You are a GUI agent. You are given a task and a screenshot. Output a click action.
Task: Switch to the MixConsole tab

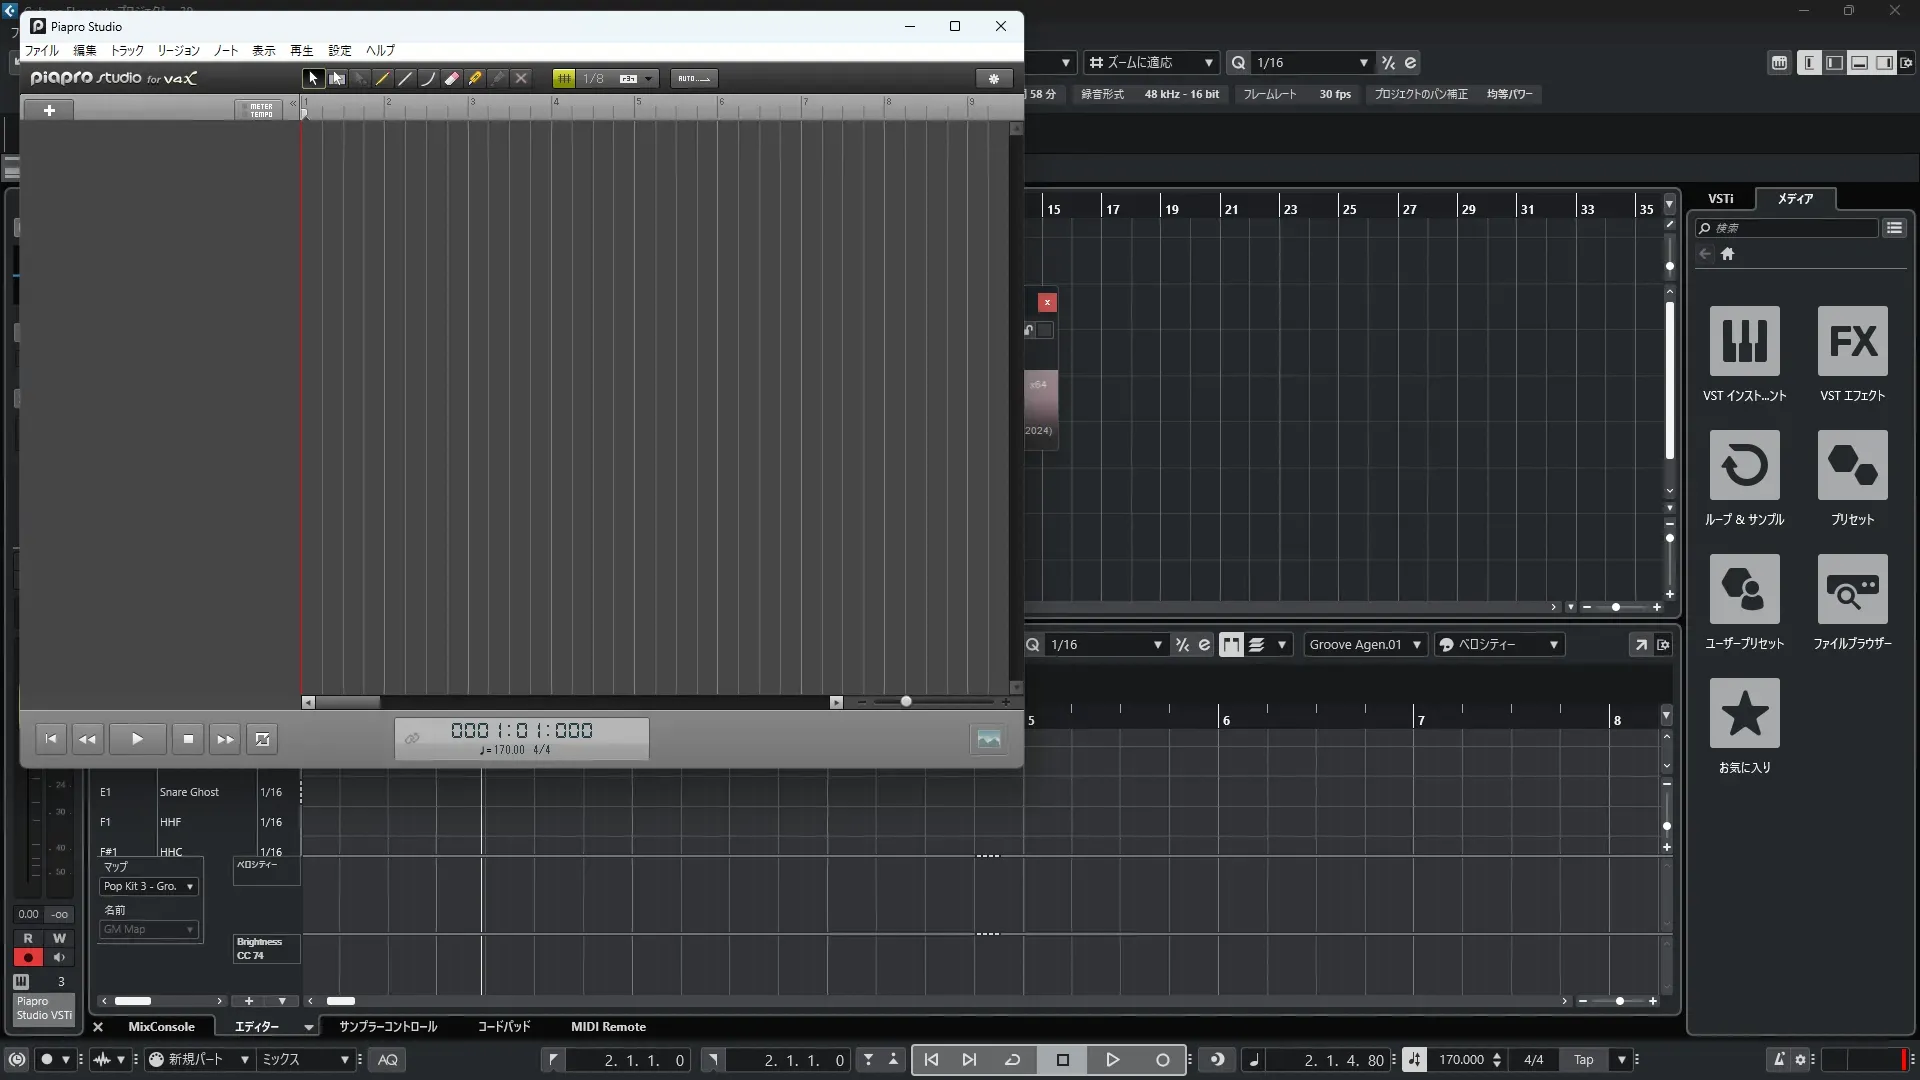point(161,1027)
